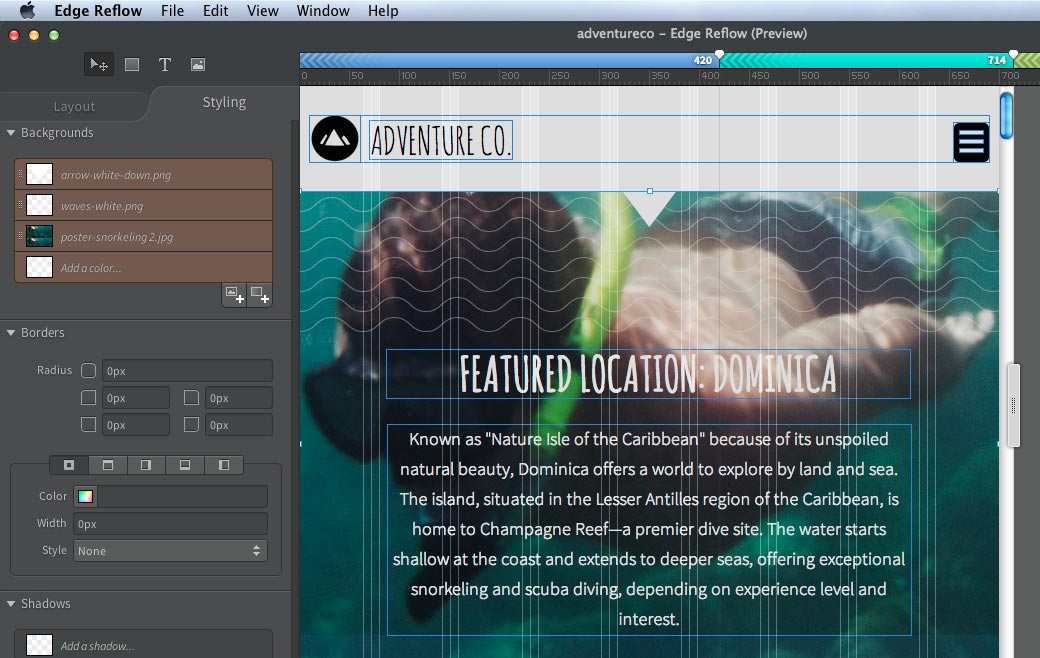Toggle bottom-right radius checkbox

point(191,424)
